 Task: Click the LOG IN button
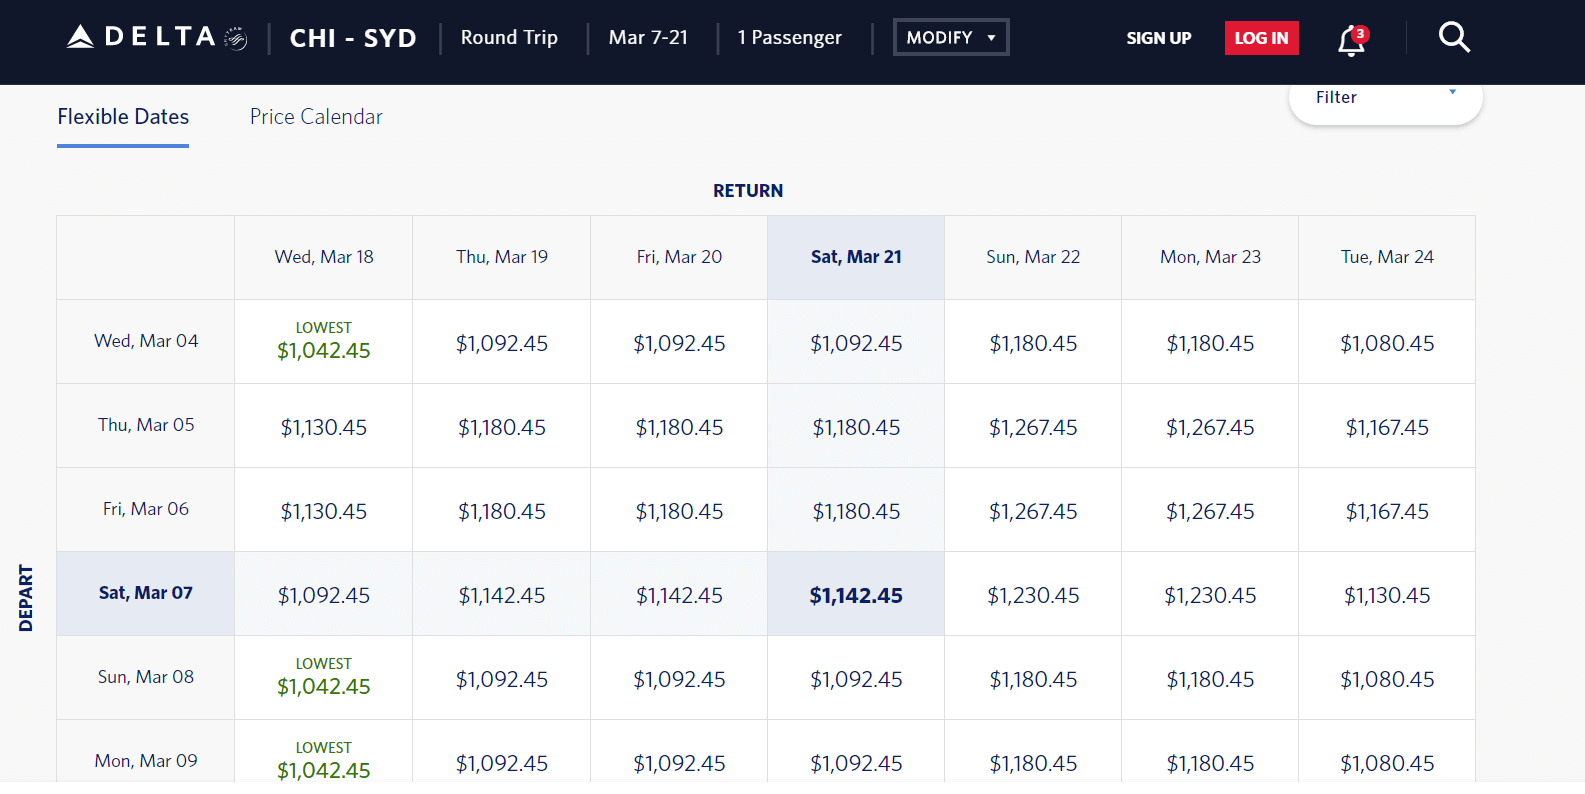1261,38
